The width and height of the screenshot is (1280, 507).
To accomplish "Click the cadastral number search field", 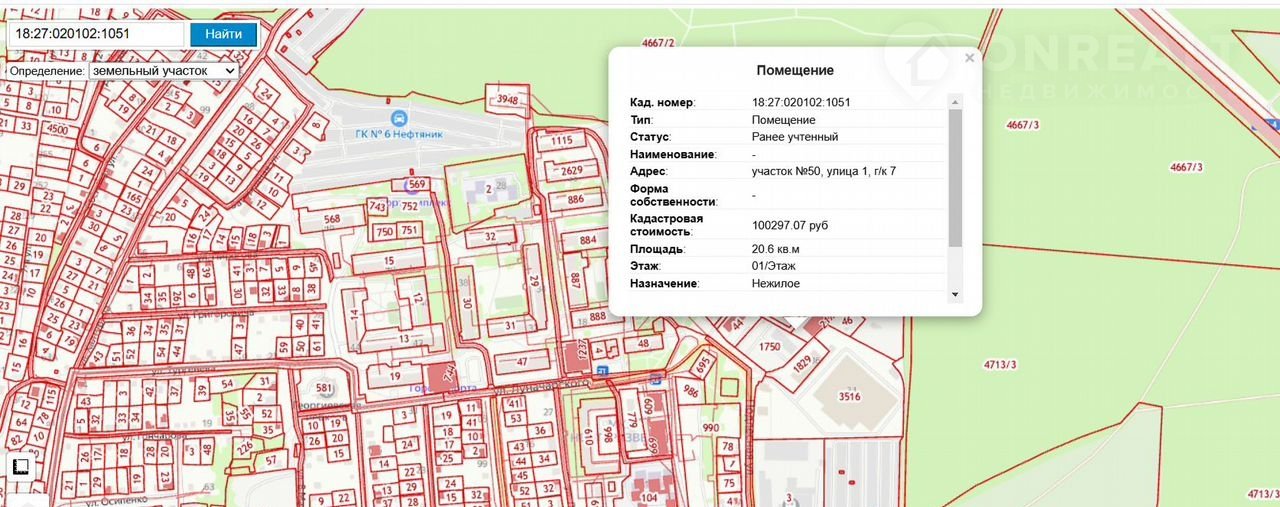I will click(x=96, y=34).
